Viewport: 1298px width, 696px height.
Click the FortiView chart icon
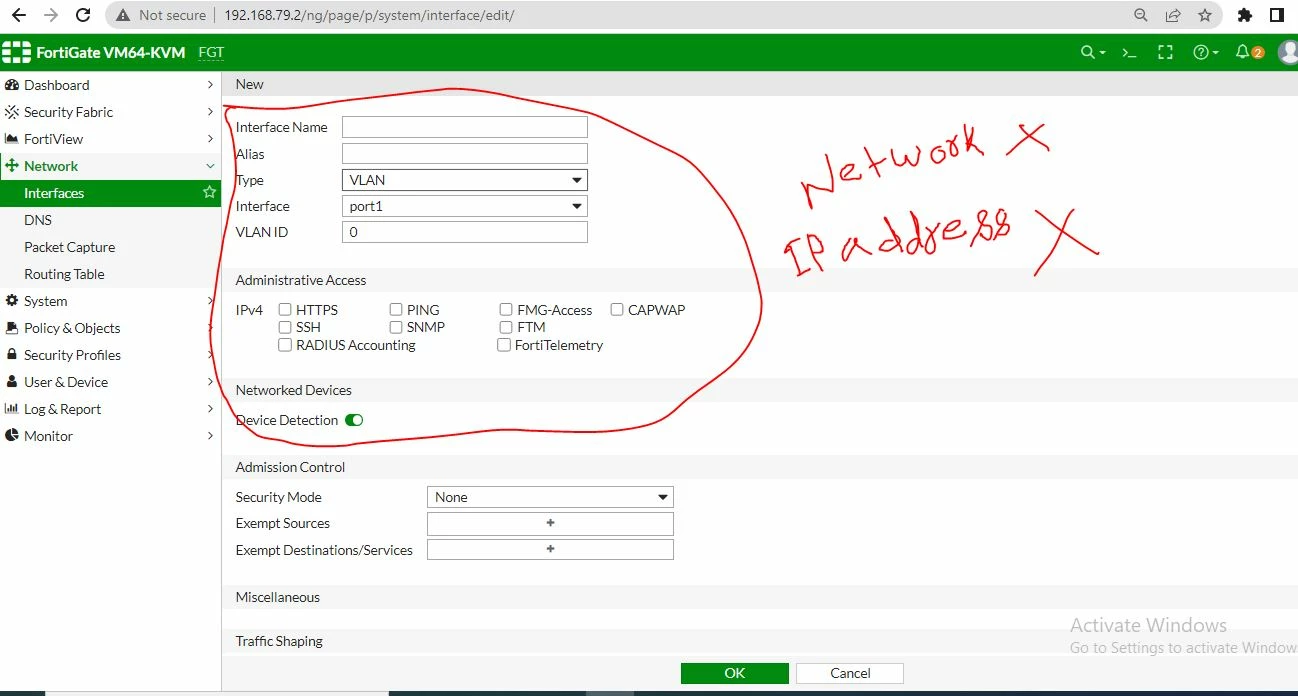(12, 139)
